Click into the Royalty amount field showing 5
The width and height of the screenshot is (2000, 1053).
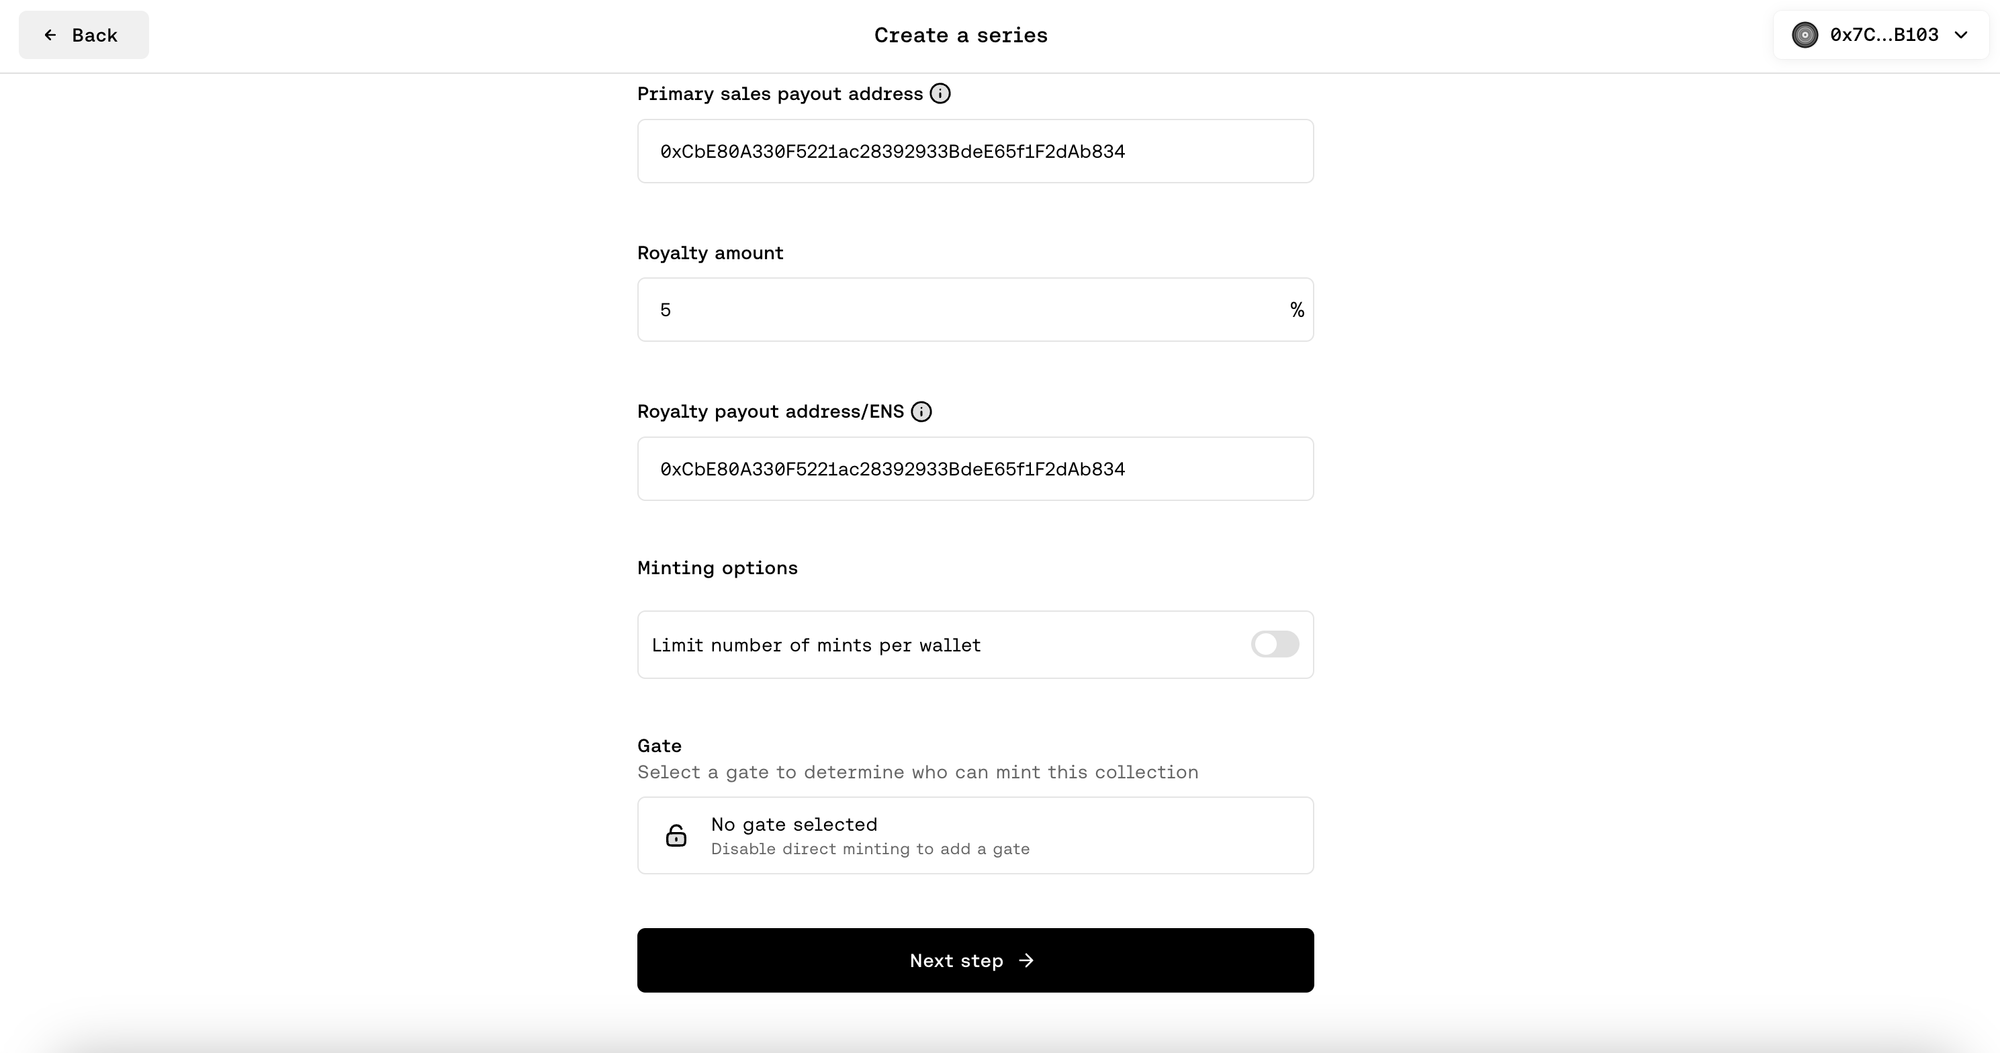point(975,310)
